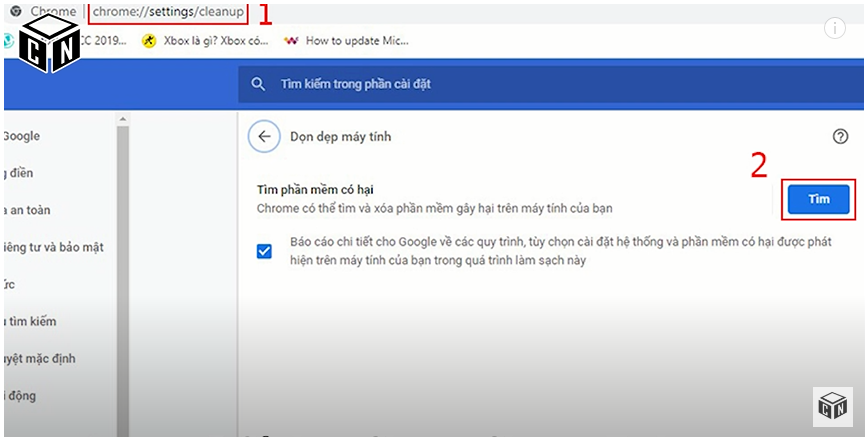
Task: Select the 'an toàn' sidebar item
Action: [x=27, y=210]
